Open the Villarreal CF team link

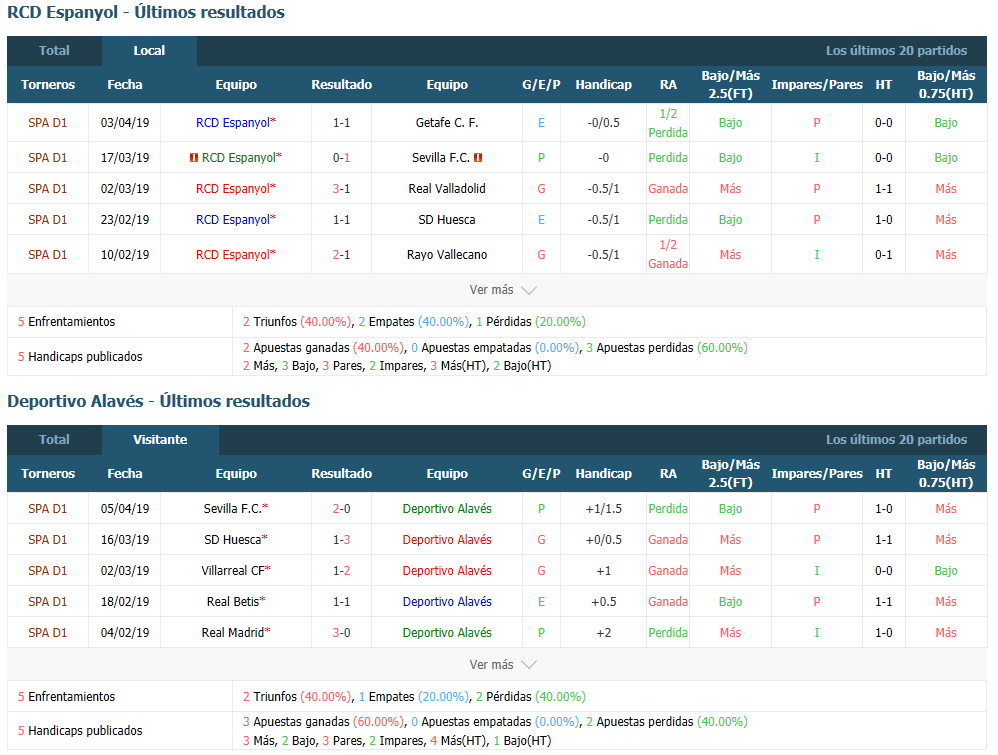[233, 572]
